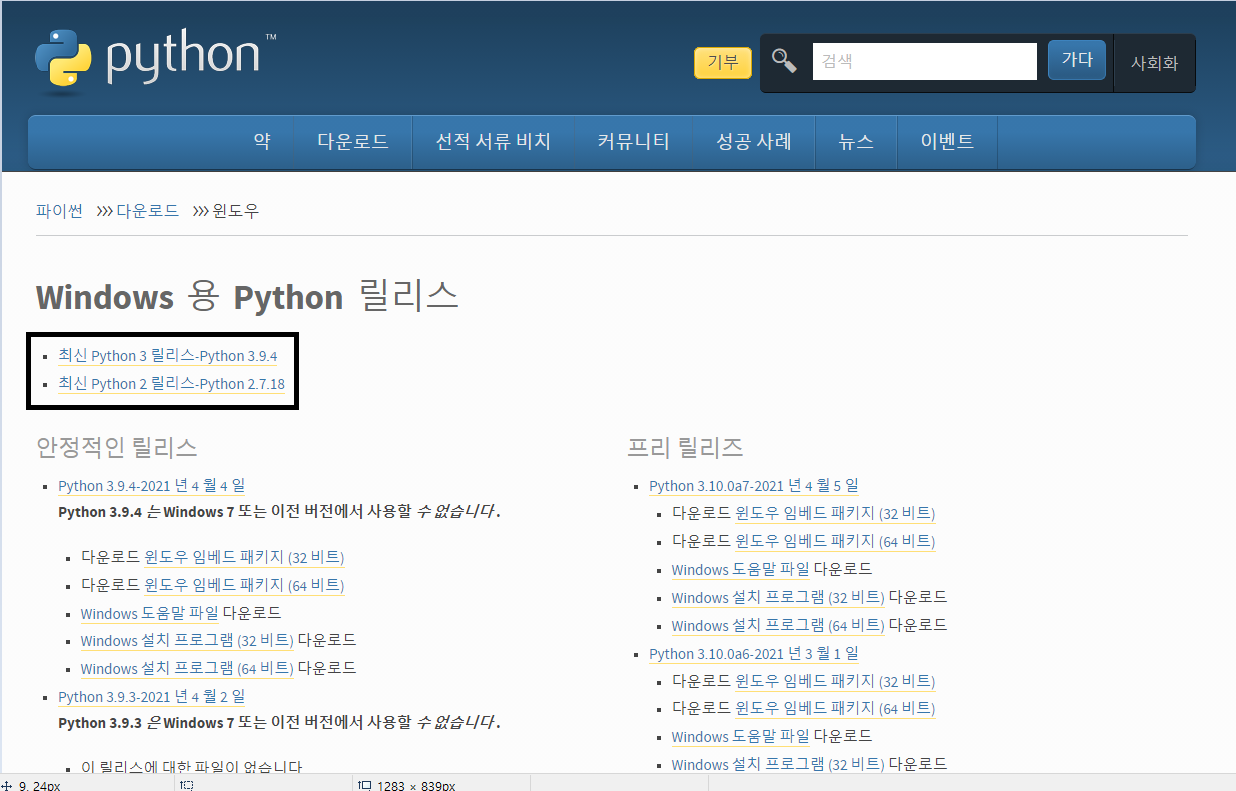1236x791 pixels.
Task: Open the 뉴스 navigation menu item
Action: [x=856, y=141]
